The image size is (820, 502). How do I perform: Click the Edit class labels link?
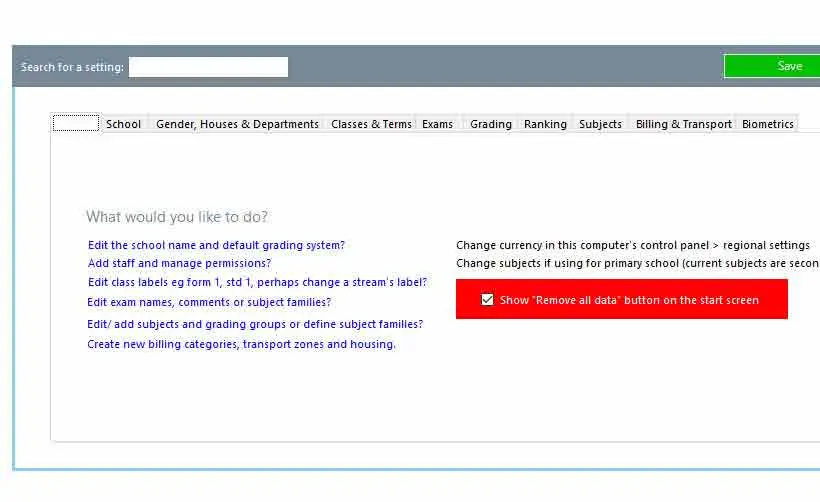(257, 282)
